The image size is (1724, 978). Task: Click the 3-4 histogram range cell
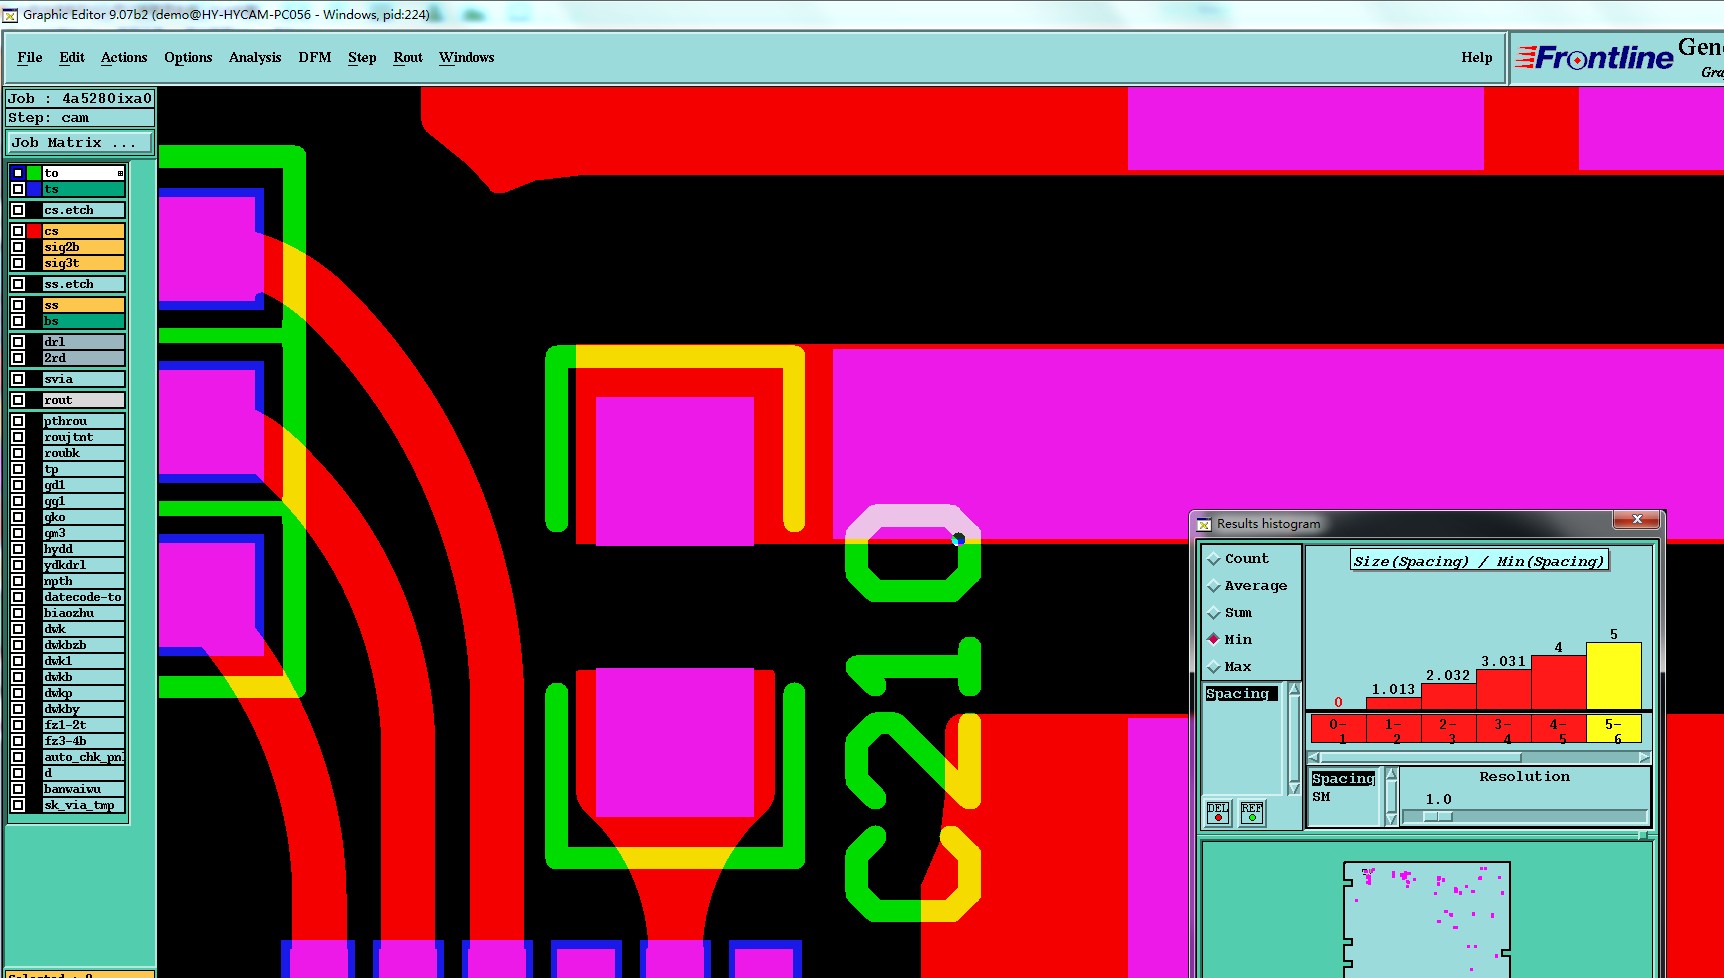(1503, 729)
